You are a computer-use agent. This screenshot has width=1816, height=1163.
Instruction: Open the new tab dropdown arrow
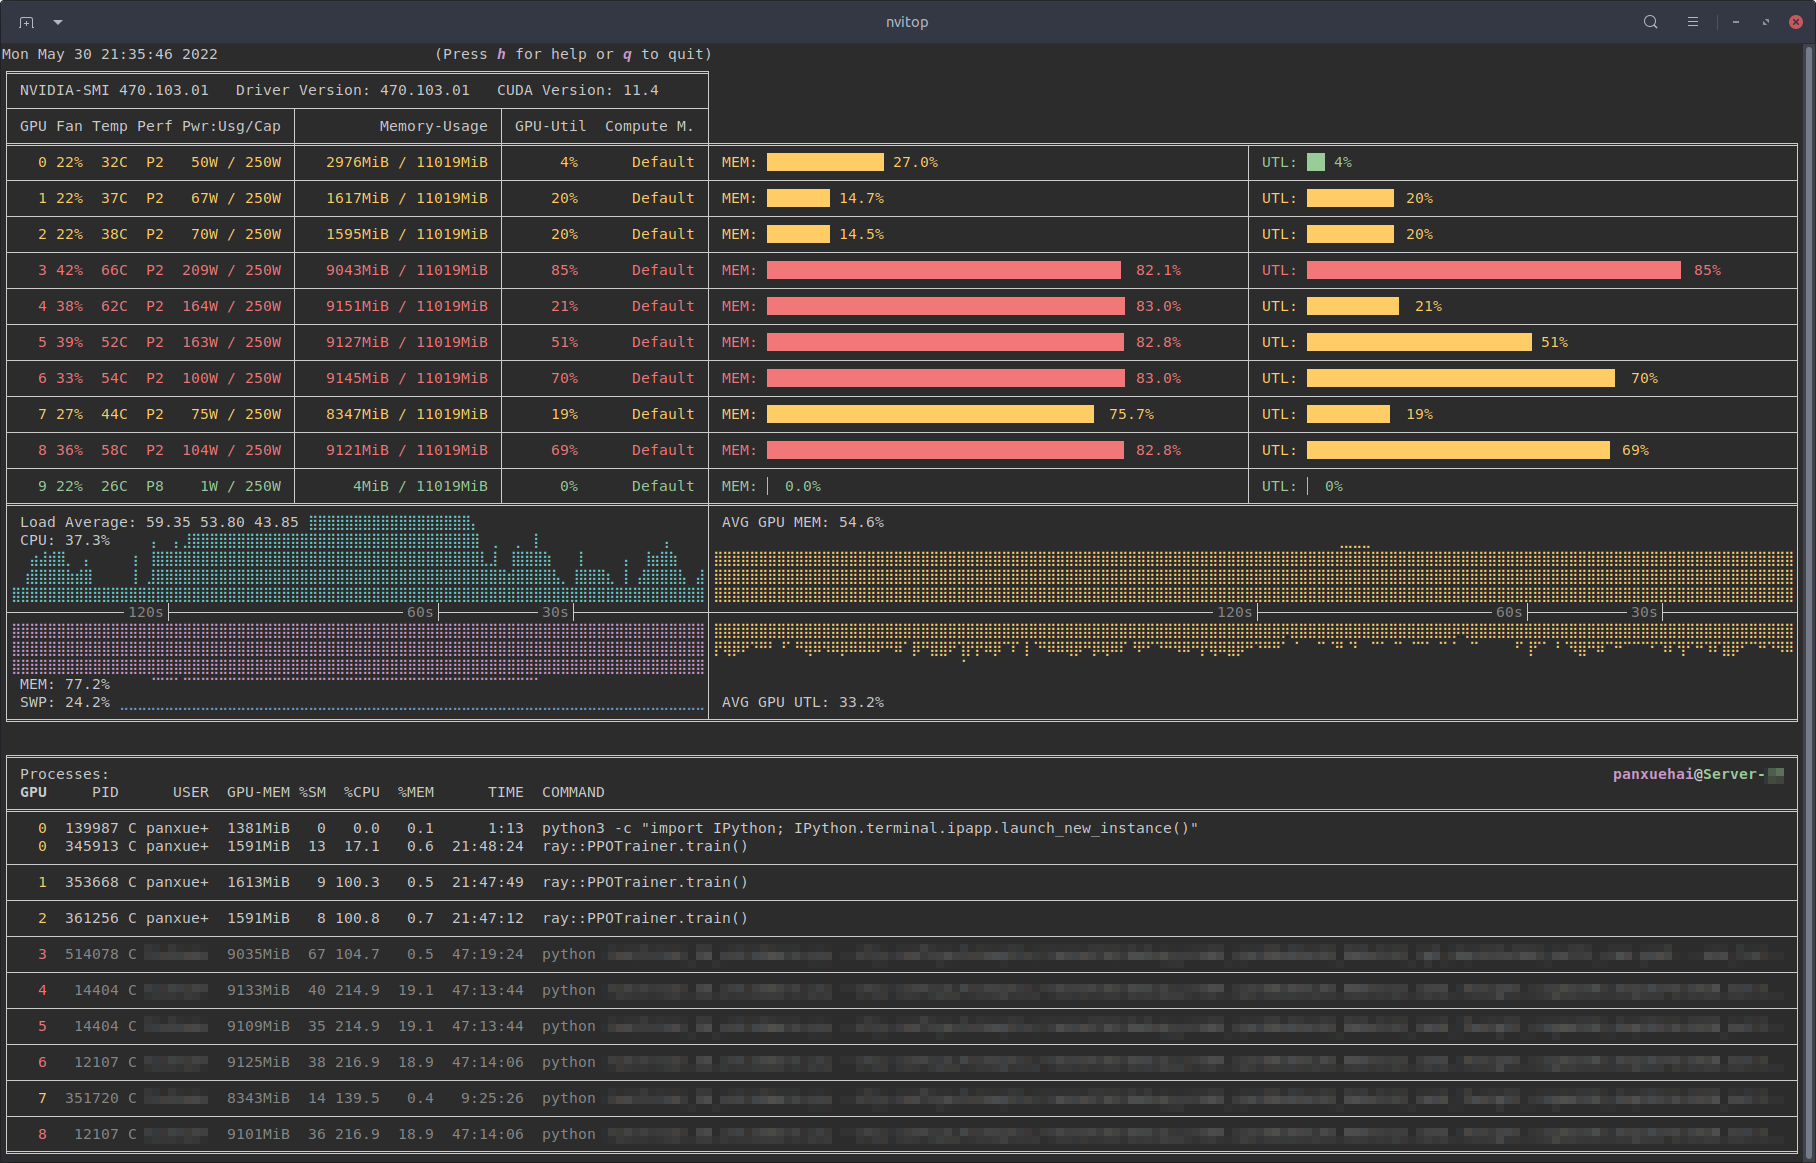(58, 22)
